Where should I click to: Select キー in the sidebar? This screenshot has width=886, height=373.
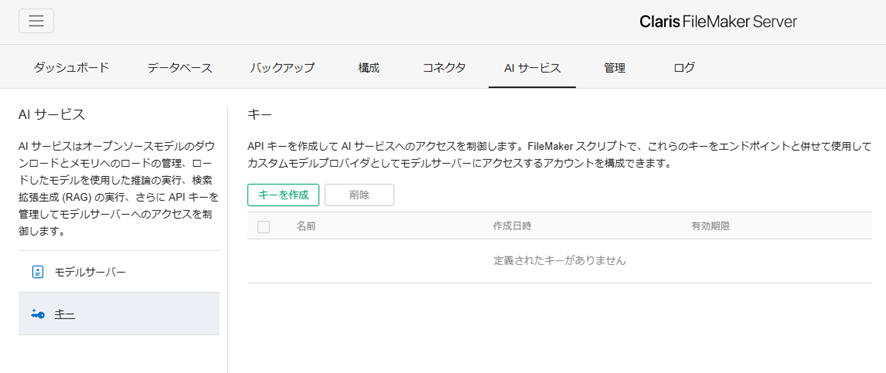click(x=119, y=314)
